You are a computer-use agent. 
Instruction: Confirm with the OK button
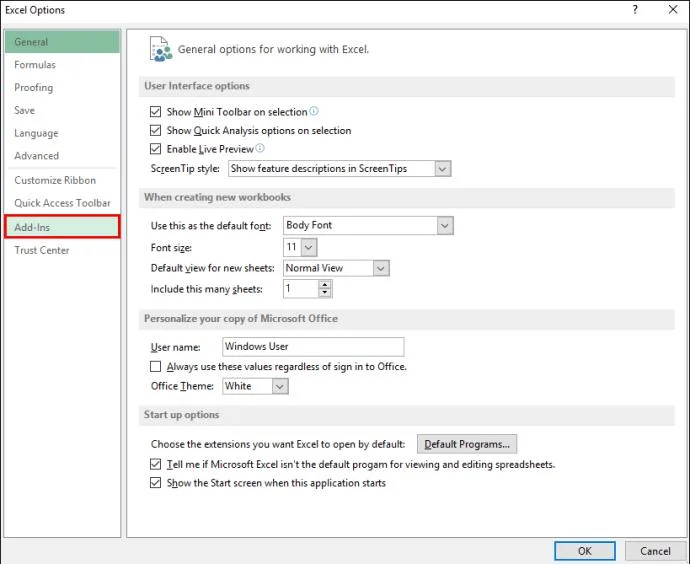(x=585, y=551)
